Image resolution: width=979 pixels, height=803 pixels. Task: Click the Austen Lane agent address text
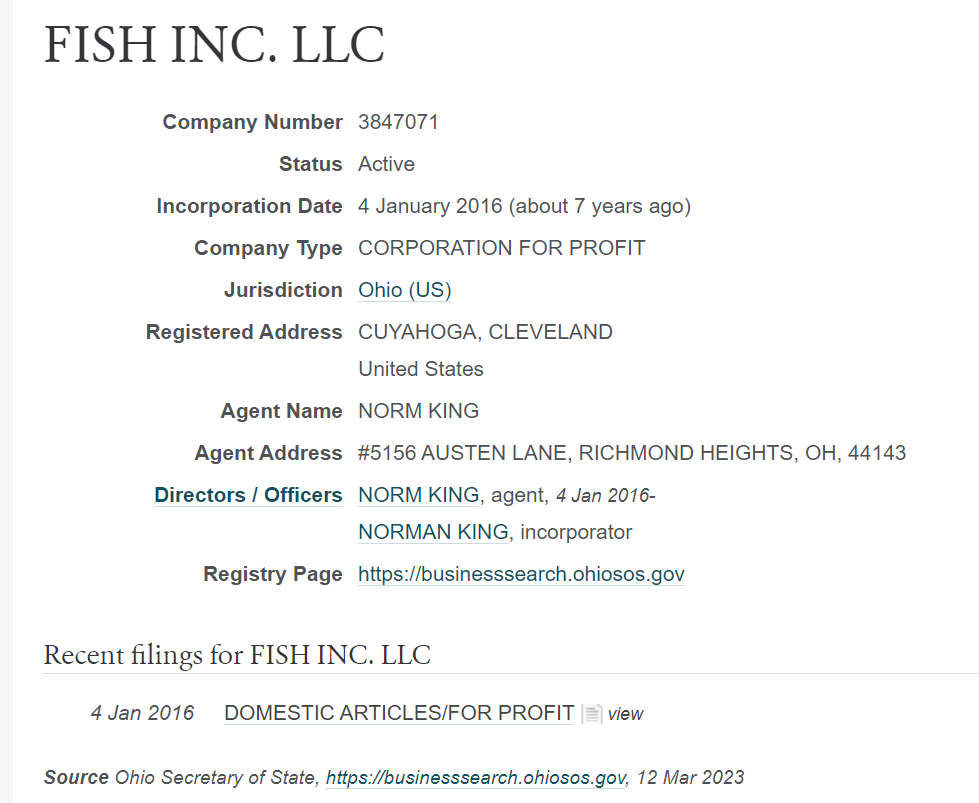(632, 453)
